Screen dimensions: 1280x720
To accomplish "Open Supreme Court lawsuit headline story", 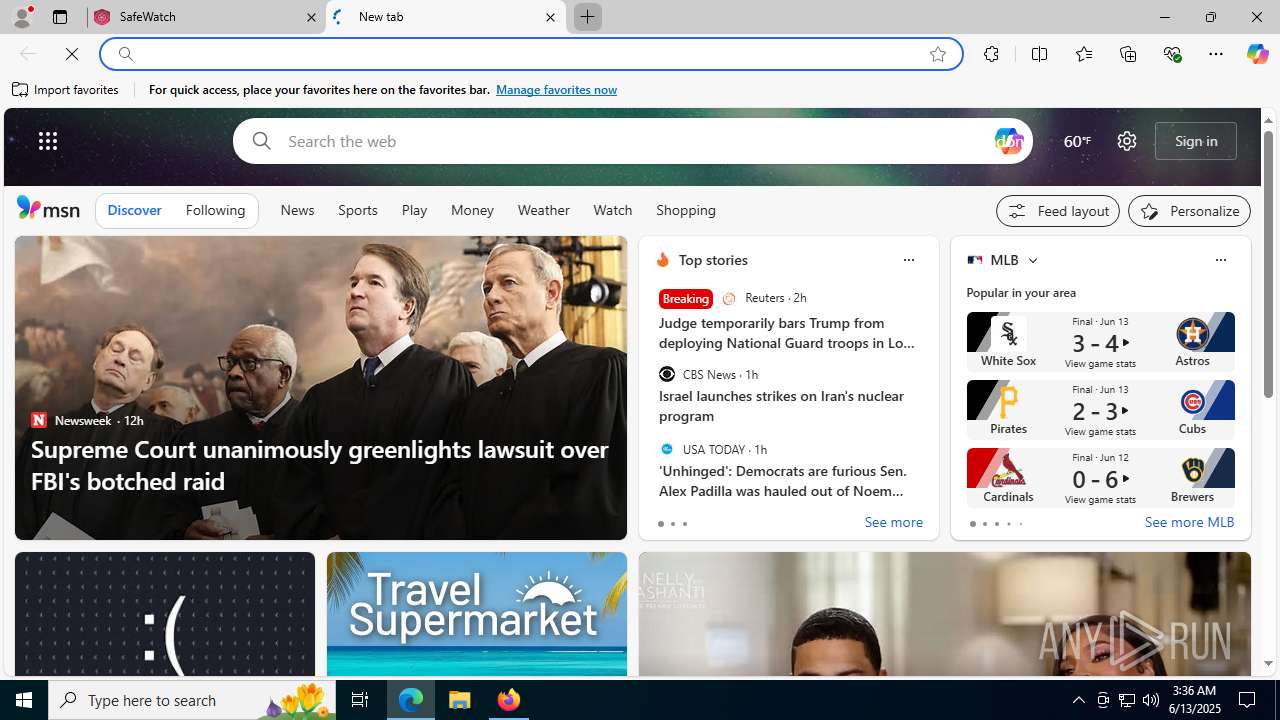I will pos(320,465).
